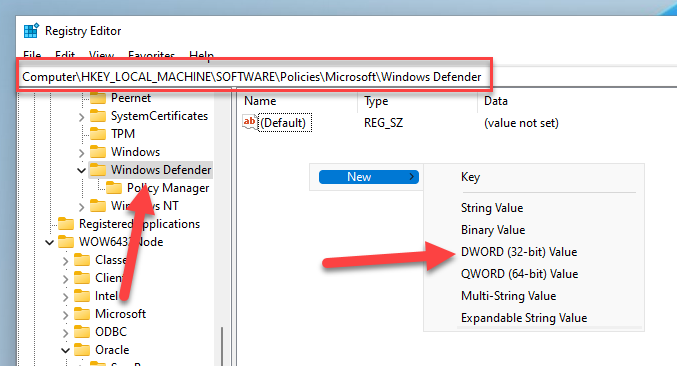Select the TPM tree label

pyautogui.click(x=123, y=134)
